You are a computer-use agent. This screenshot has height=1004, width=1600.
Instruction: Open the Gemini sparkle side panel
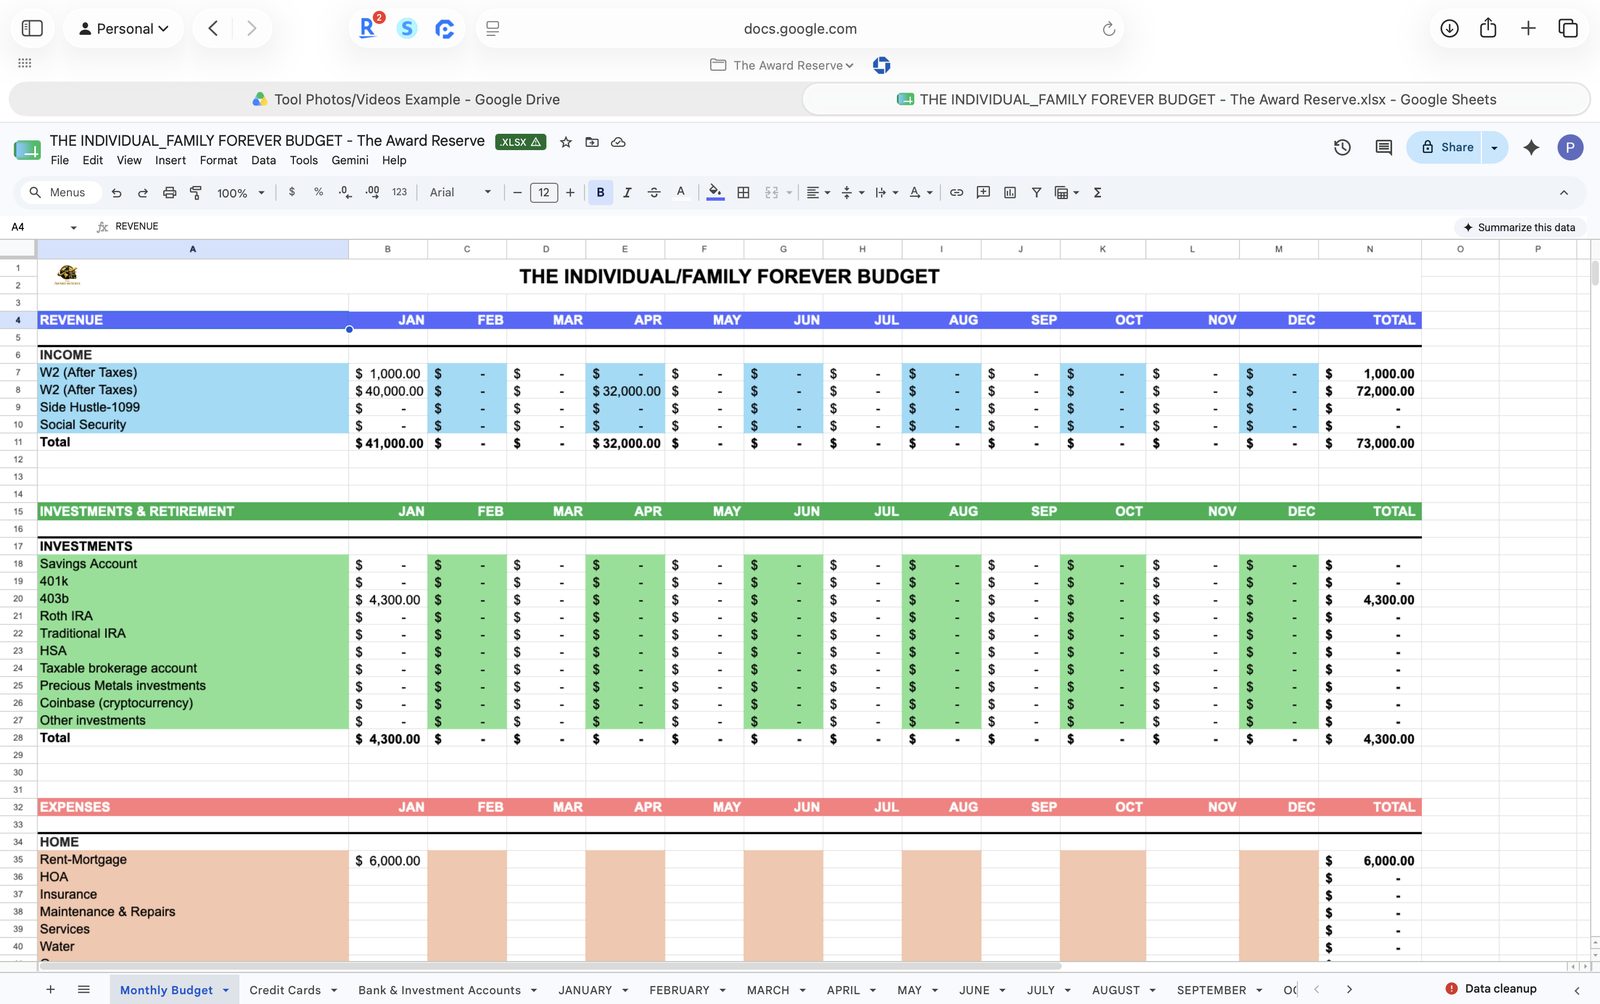1531,147
